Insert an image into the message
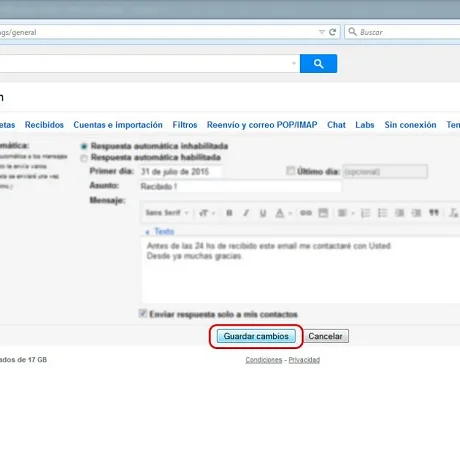Screen dimensions: 460x460 (x=323, y=213)
